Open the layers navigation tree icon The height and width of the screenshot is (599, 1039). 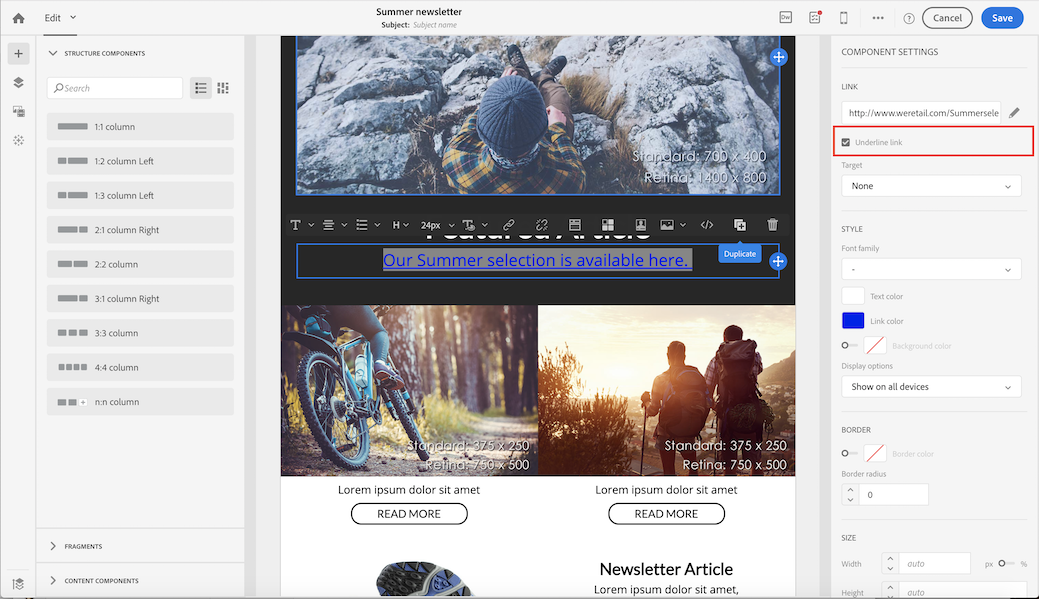(x=19, y=83)
